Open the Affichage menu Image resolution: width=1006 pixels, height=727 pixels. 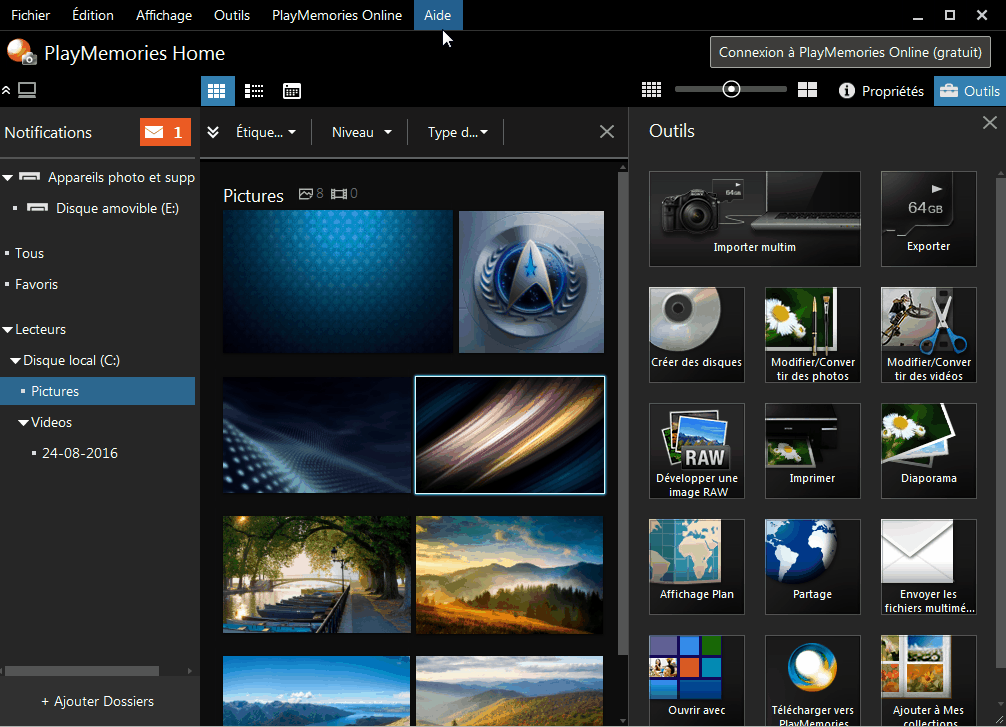coord(164,15)
